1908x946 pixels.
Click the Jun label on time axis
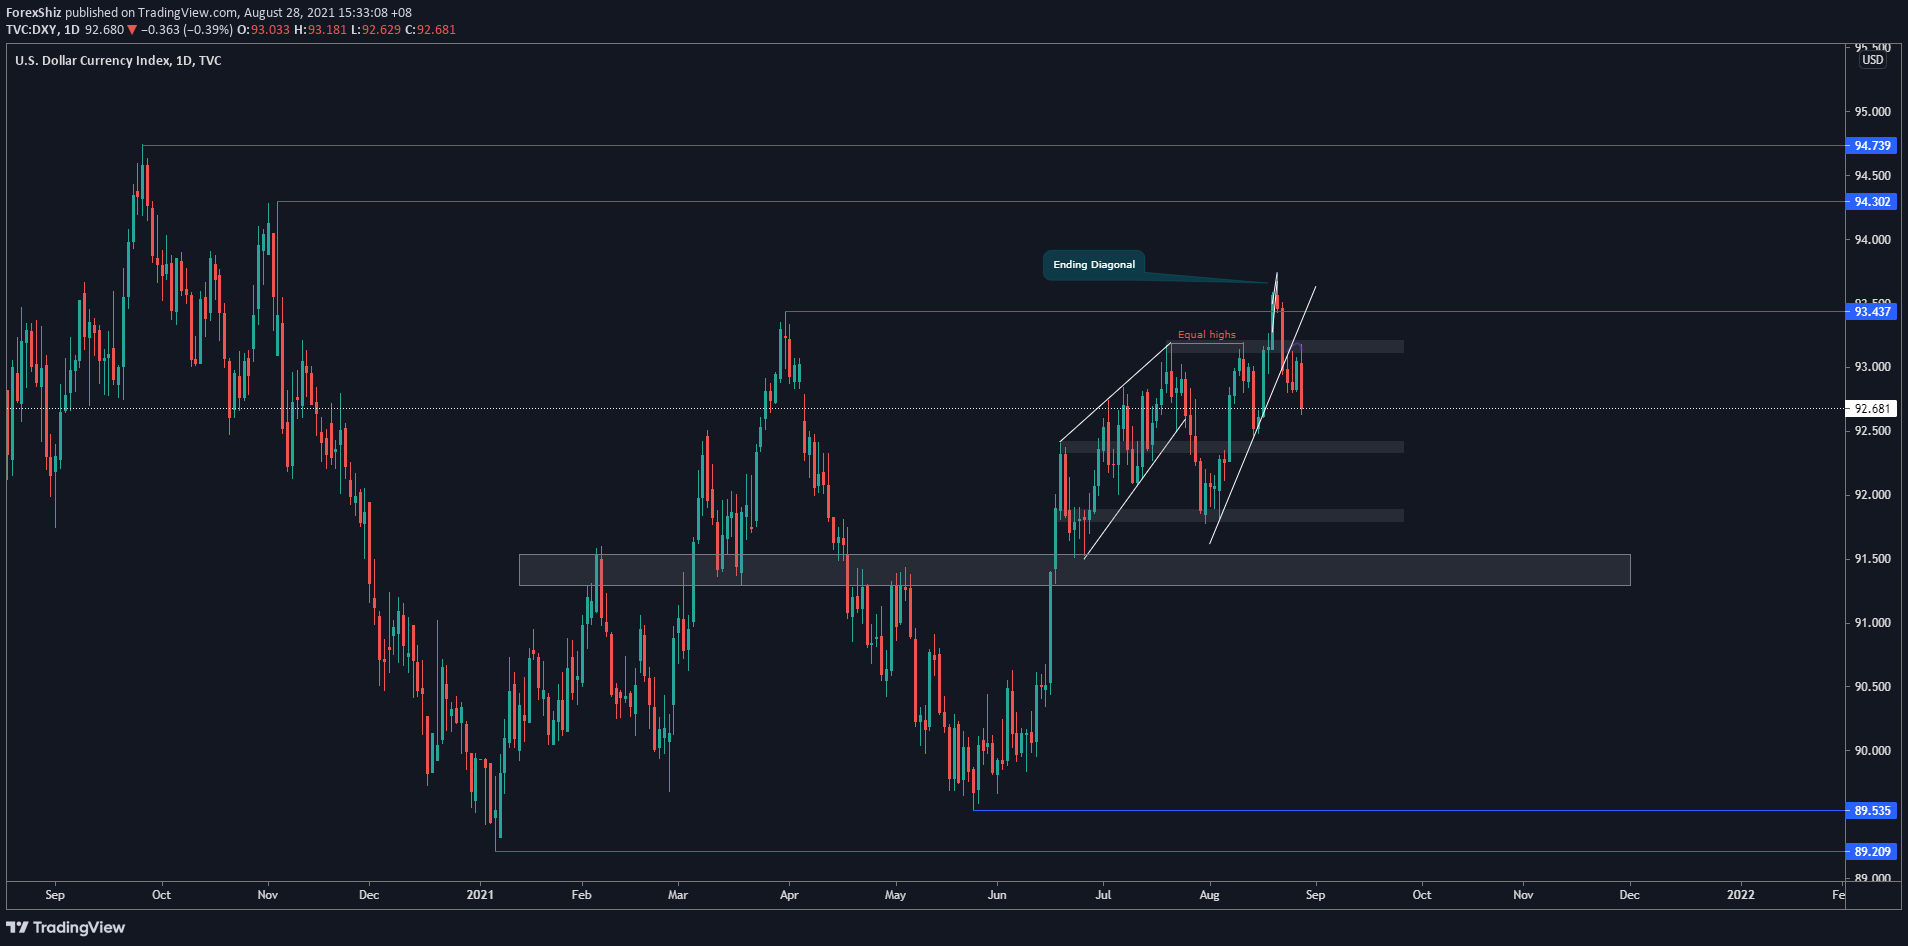coord(997,895)
